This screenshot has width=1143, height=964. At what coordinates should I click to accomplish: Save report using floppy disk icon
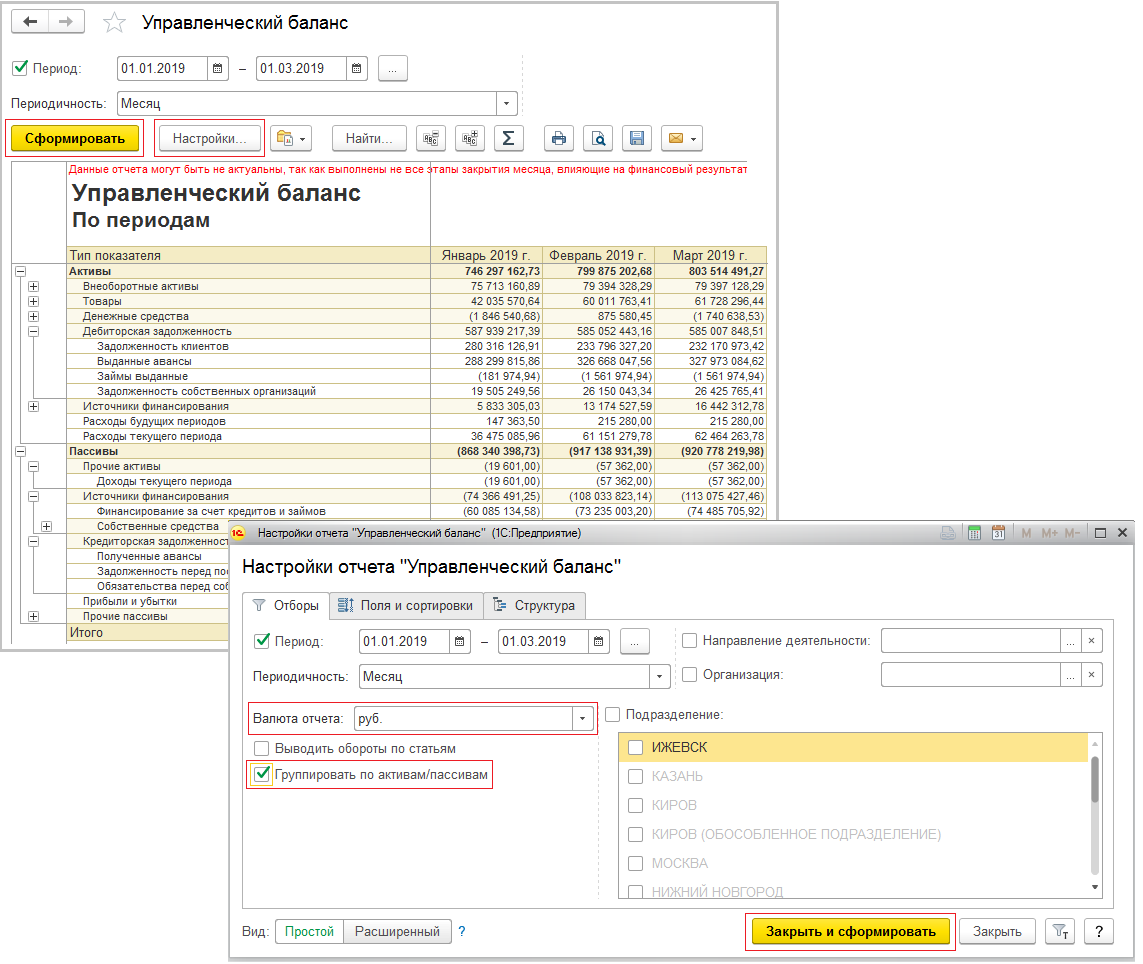(637, 138)
